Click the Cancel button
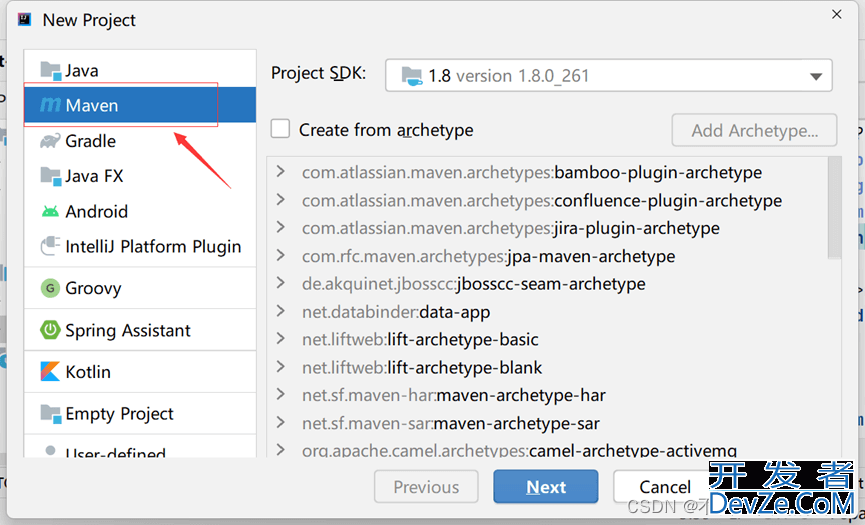The image size is (865, 525). pos(664,486)
